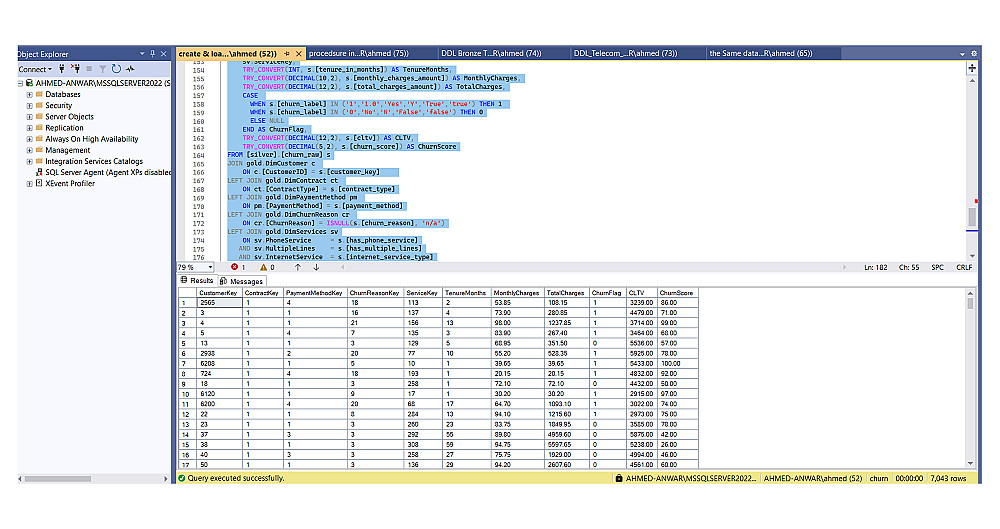The image size is (1000, 529).
Task: Click the disconnect icon in Object Explorer
Action: click(77, 69)
